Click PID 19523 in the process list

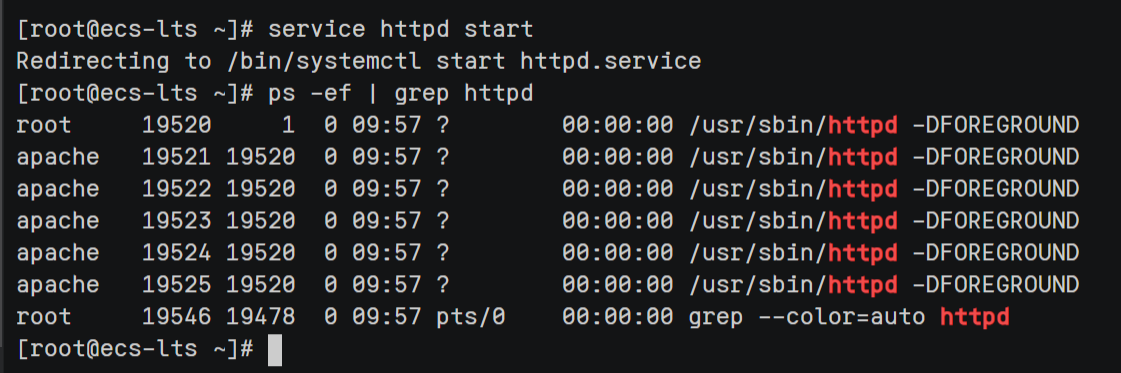(177, 221)
